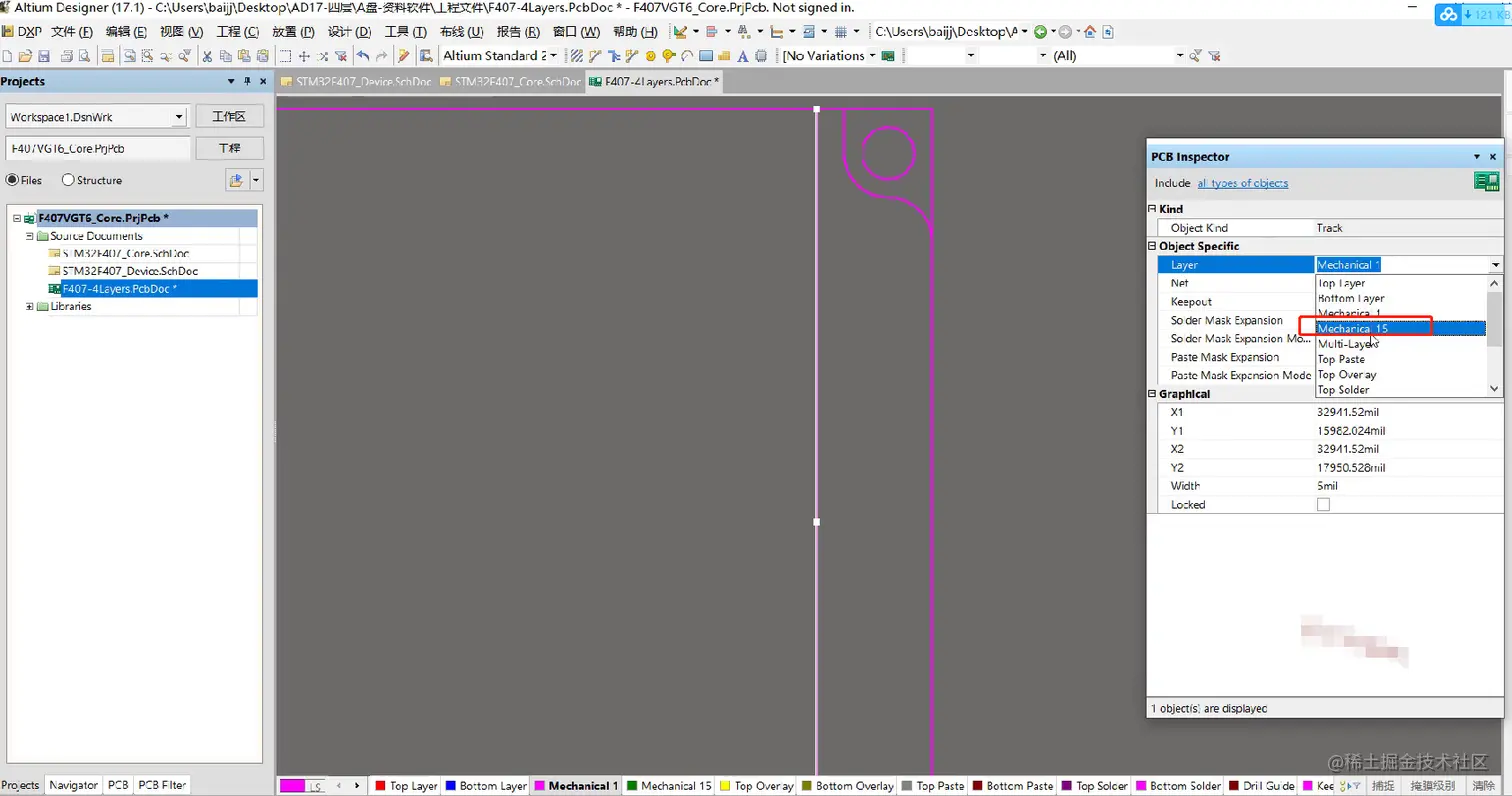Click the cross probe pencil icon
Image resolution: width=1512 pixels, height=796 pixels.
[404, 56]
